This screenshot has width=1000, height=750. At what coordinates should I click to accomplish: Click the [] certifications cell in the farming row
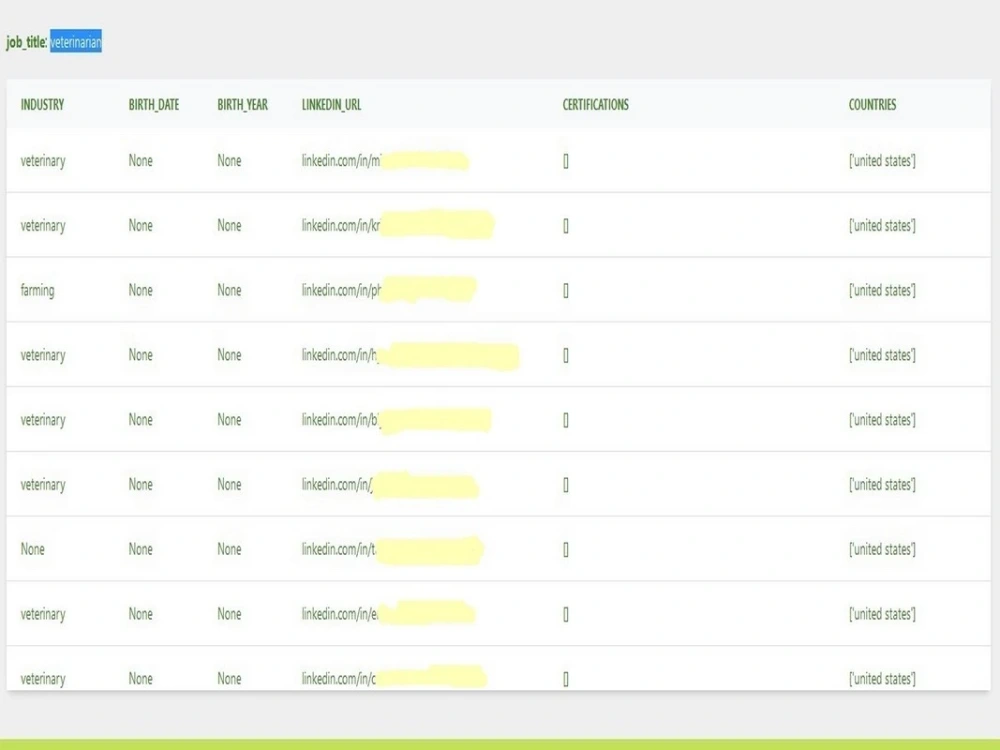tap(566, 291)
